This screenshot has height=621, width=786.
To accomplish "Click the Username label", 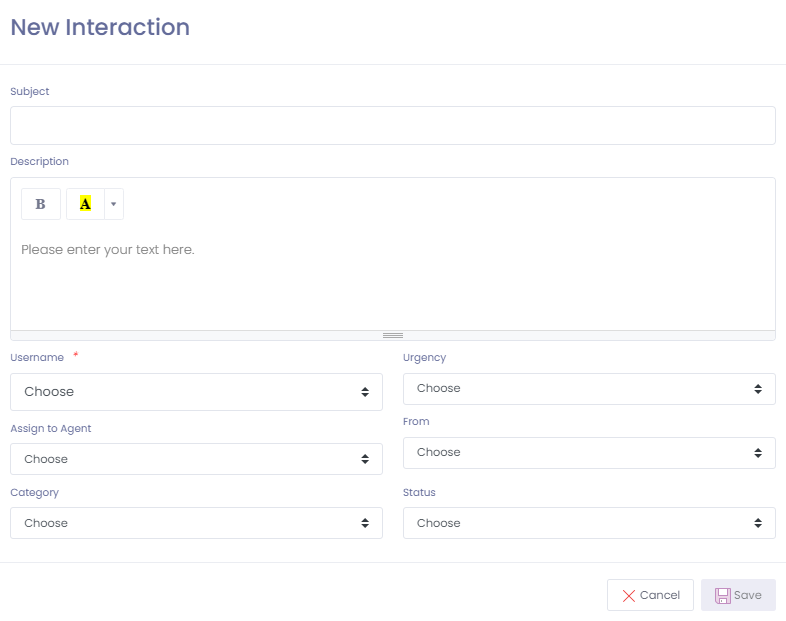I will (37, 358).
